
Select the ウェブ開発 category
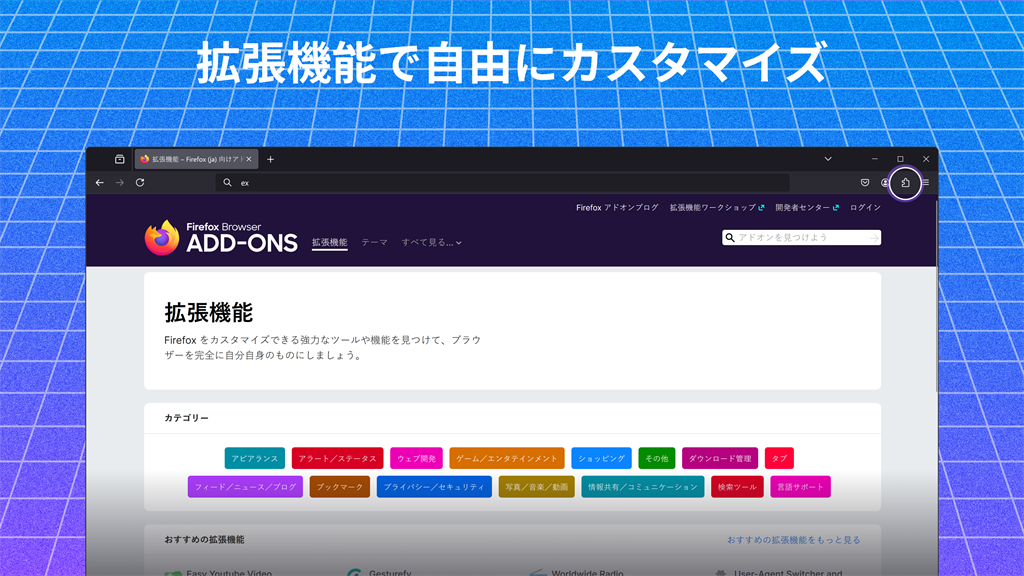click(416, 458)
